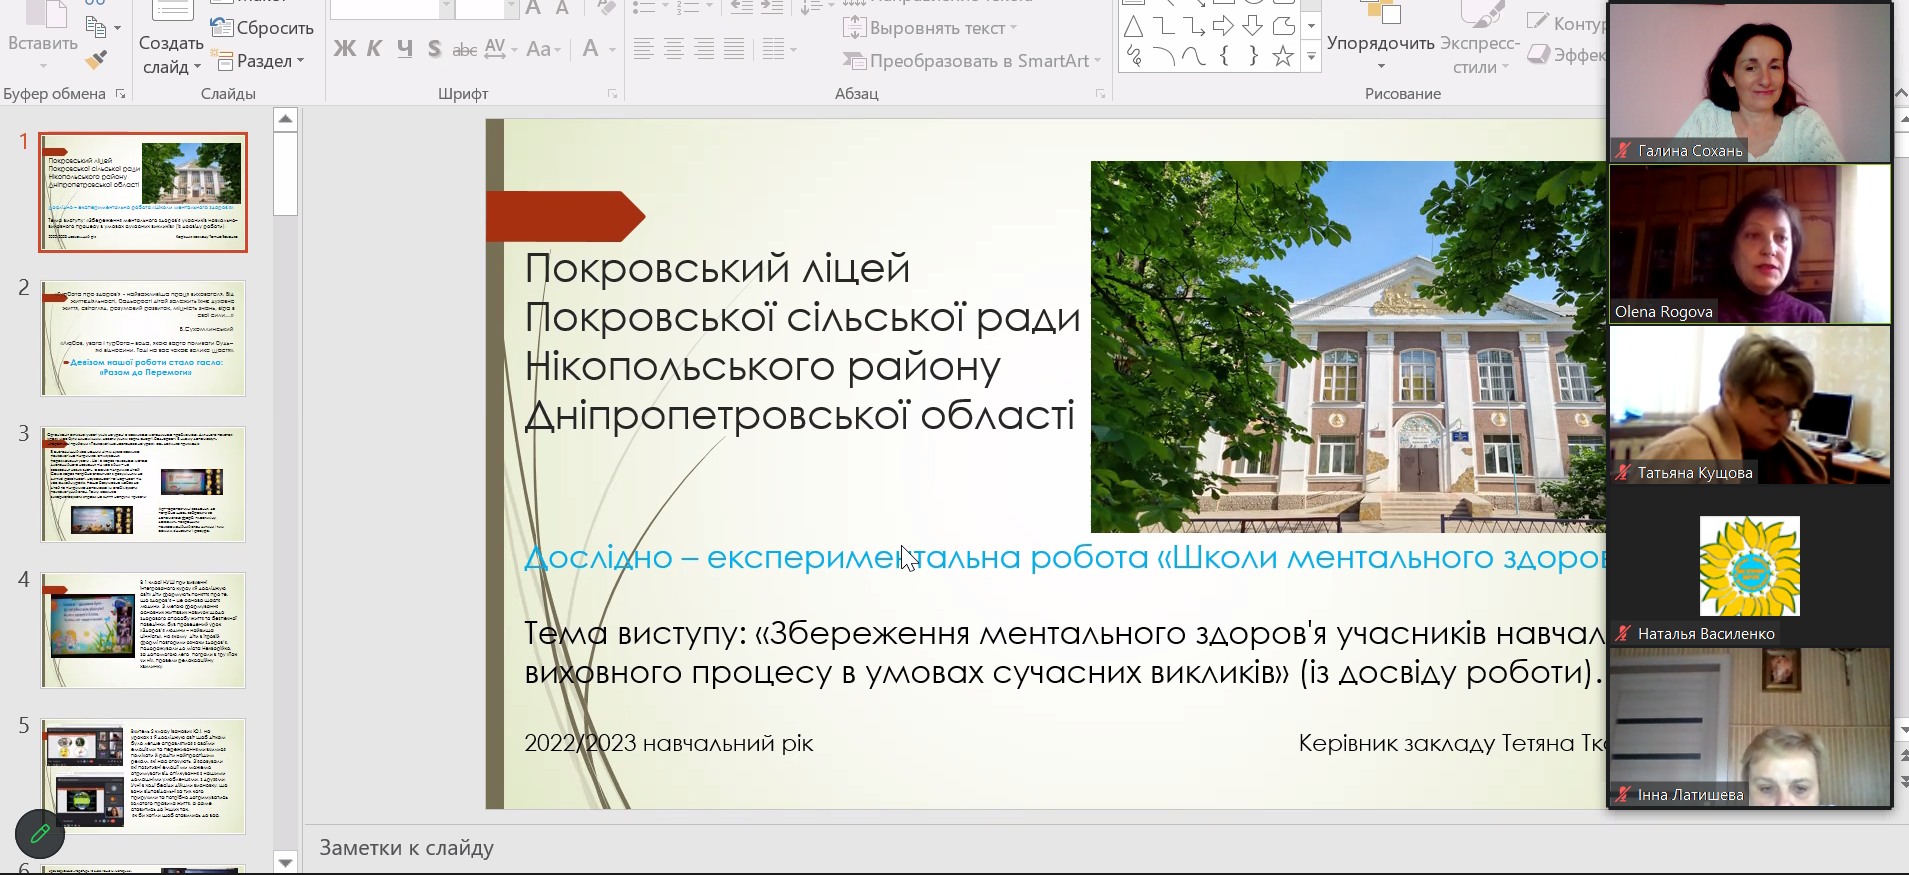
Task: Toggle underline Ч formatting
Action: 404,49
